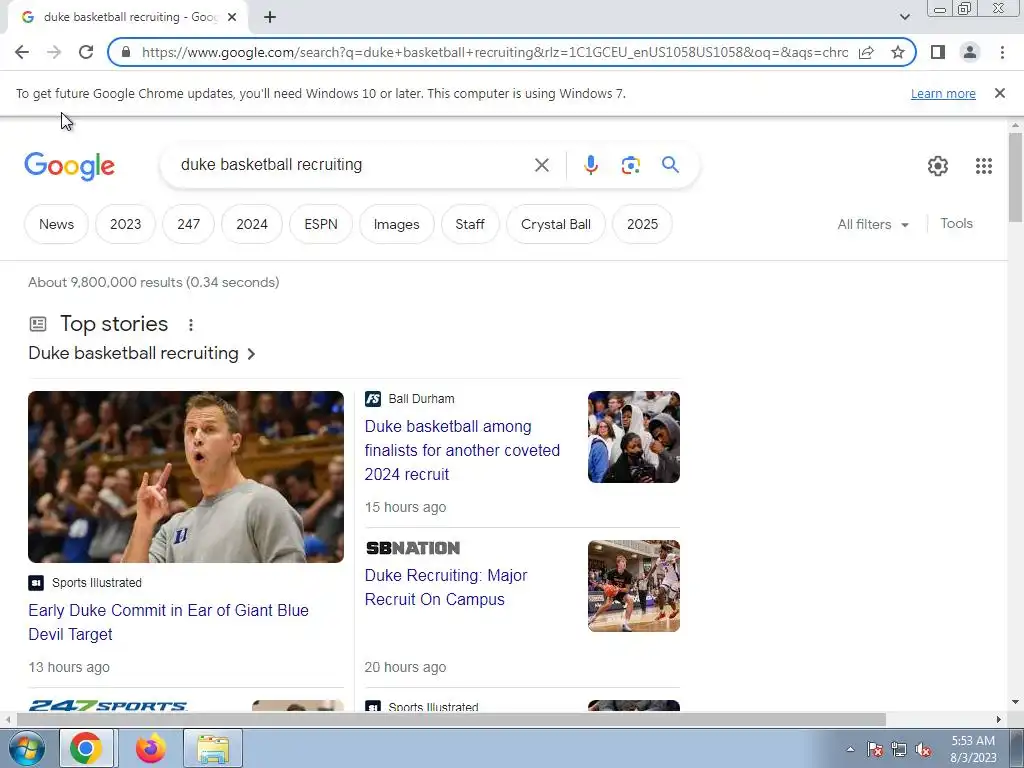
Task: Open the coach photo story thumbnail
Action: (x=185, y=477)
